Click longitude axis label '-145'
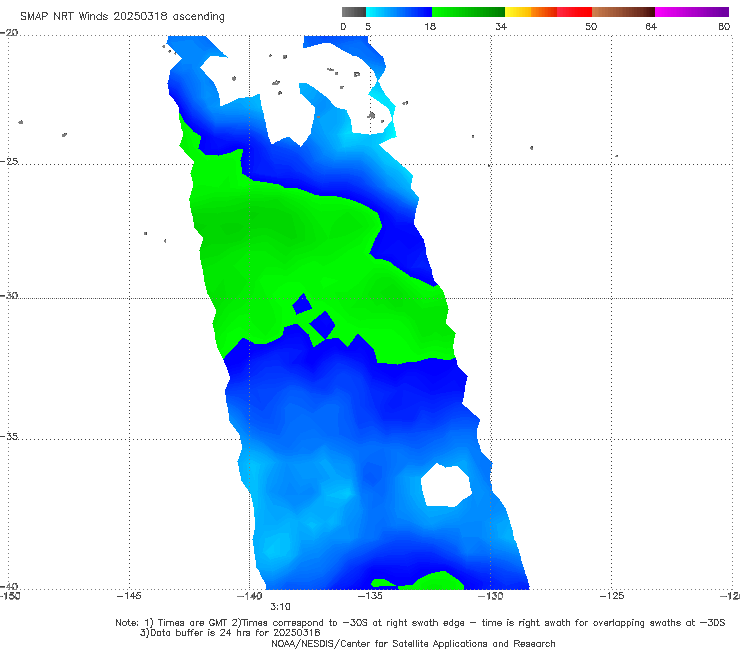This screenshot has width=740, height=650. point(129,596)
